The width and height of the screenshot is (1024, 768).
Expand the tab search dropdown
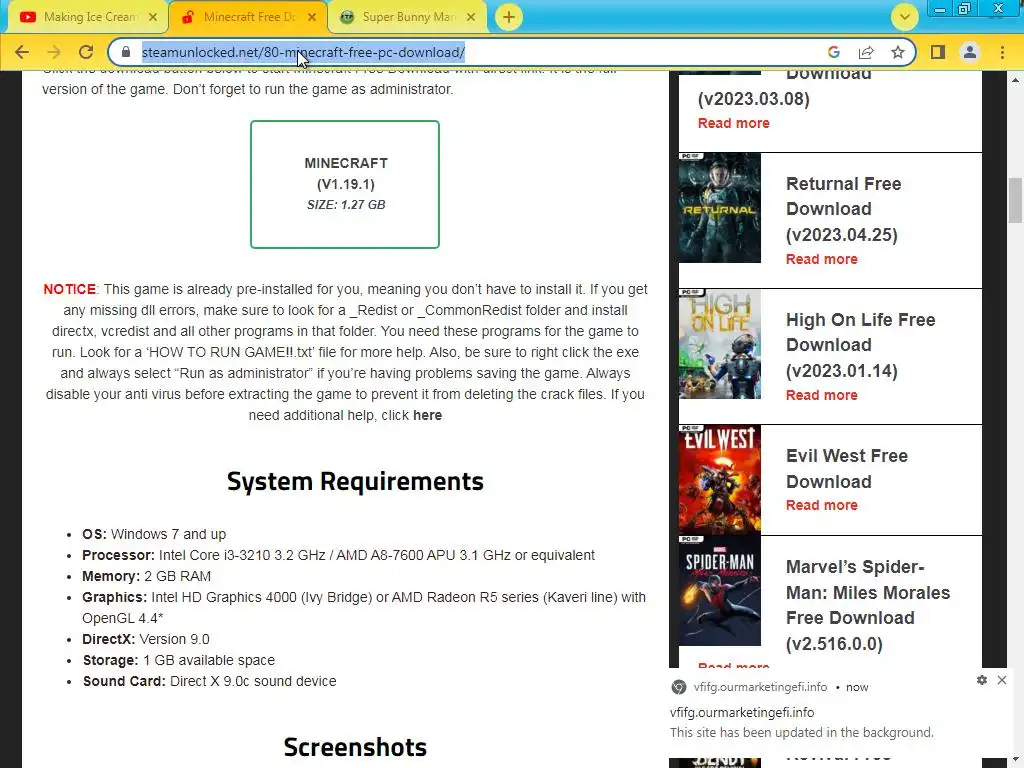tap(904, 17)
